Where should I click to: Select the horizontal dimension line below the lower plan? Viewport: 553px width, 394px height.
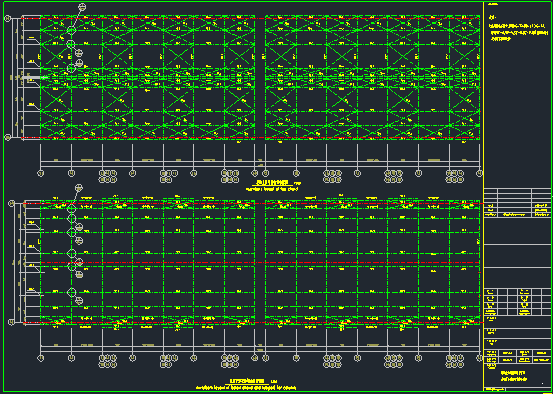260,346
